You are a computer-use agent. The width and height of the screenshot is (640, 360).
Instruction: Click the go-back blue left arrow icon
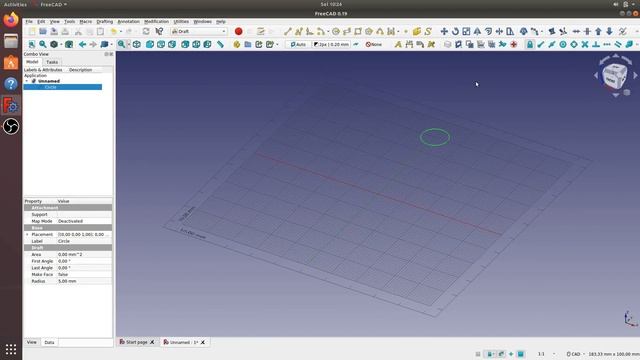pos(82,44)
